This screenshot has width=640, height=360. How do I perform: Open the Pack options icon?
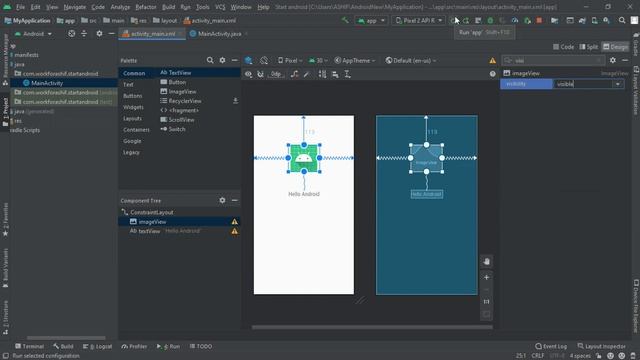point(322,74)
